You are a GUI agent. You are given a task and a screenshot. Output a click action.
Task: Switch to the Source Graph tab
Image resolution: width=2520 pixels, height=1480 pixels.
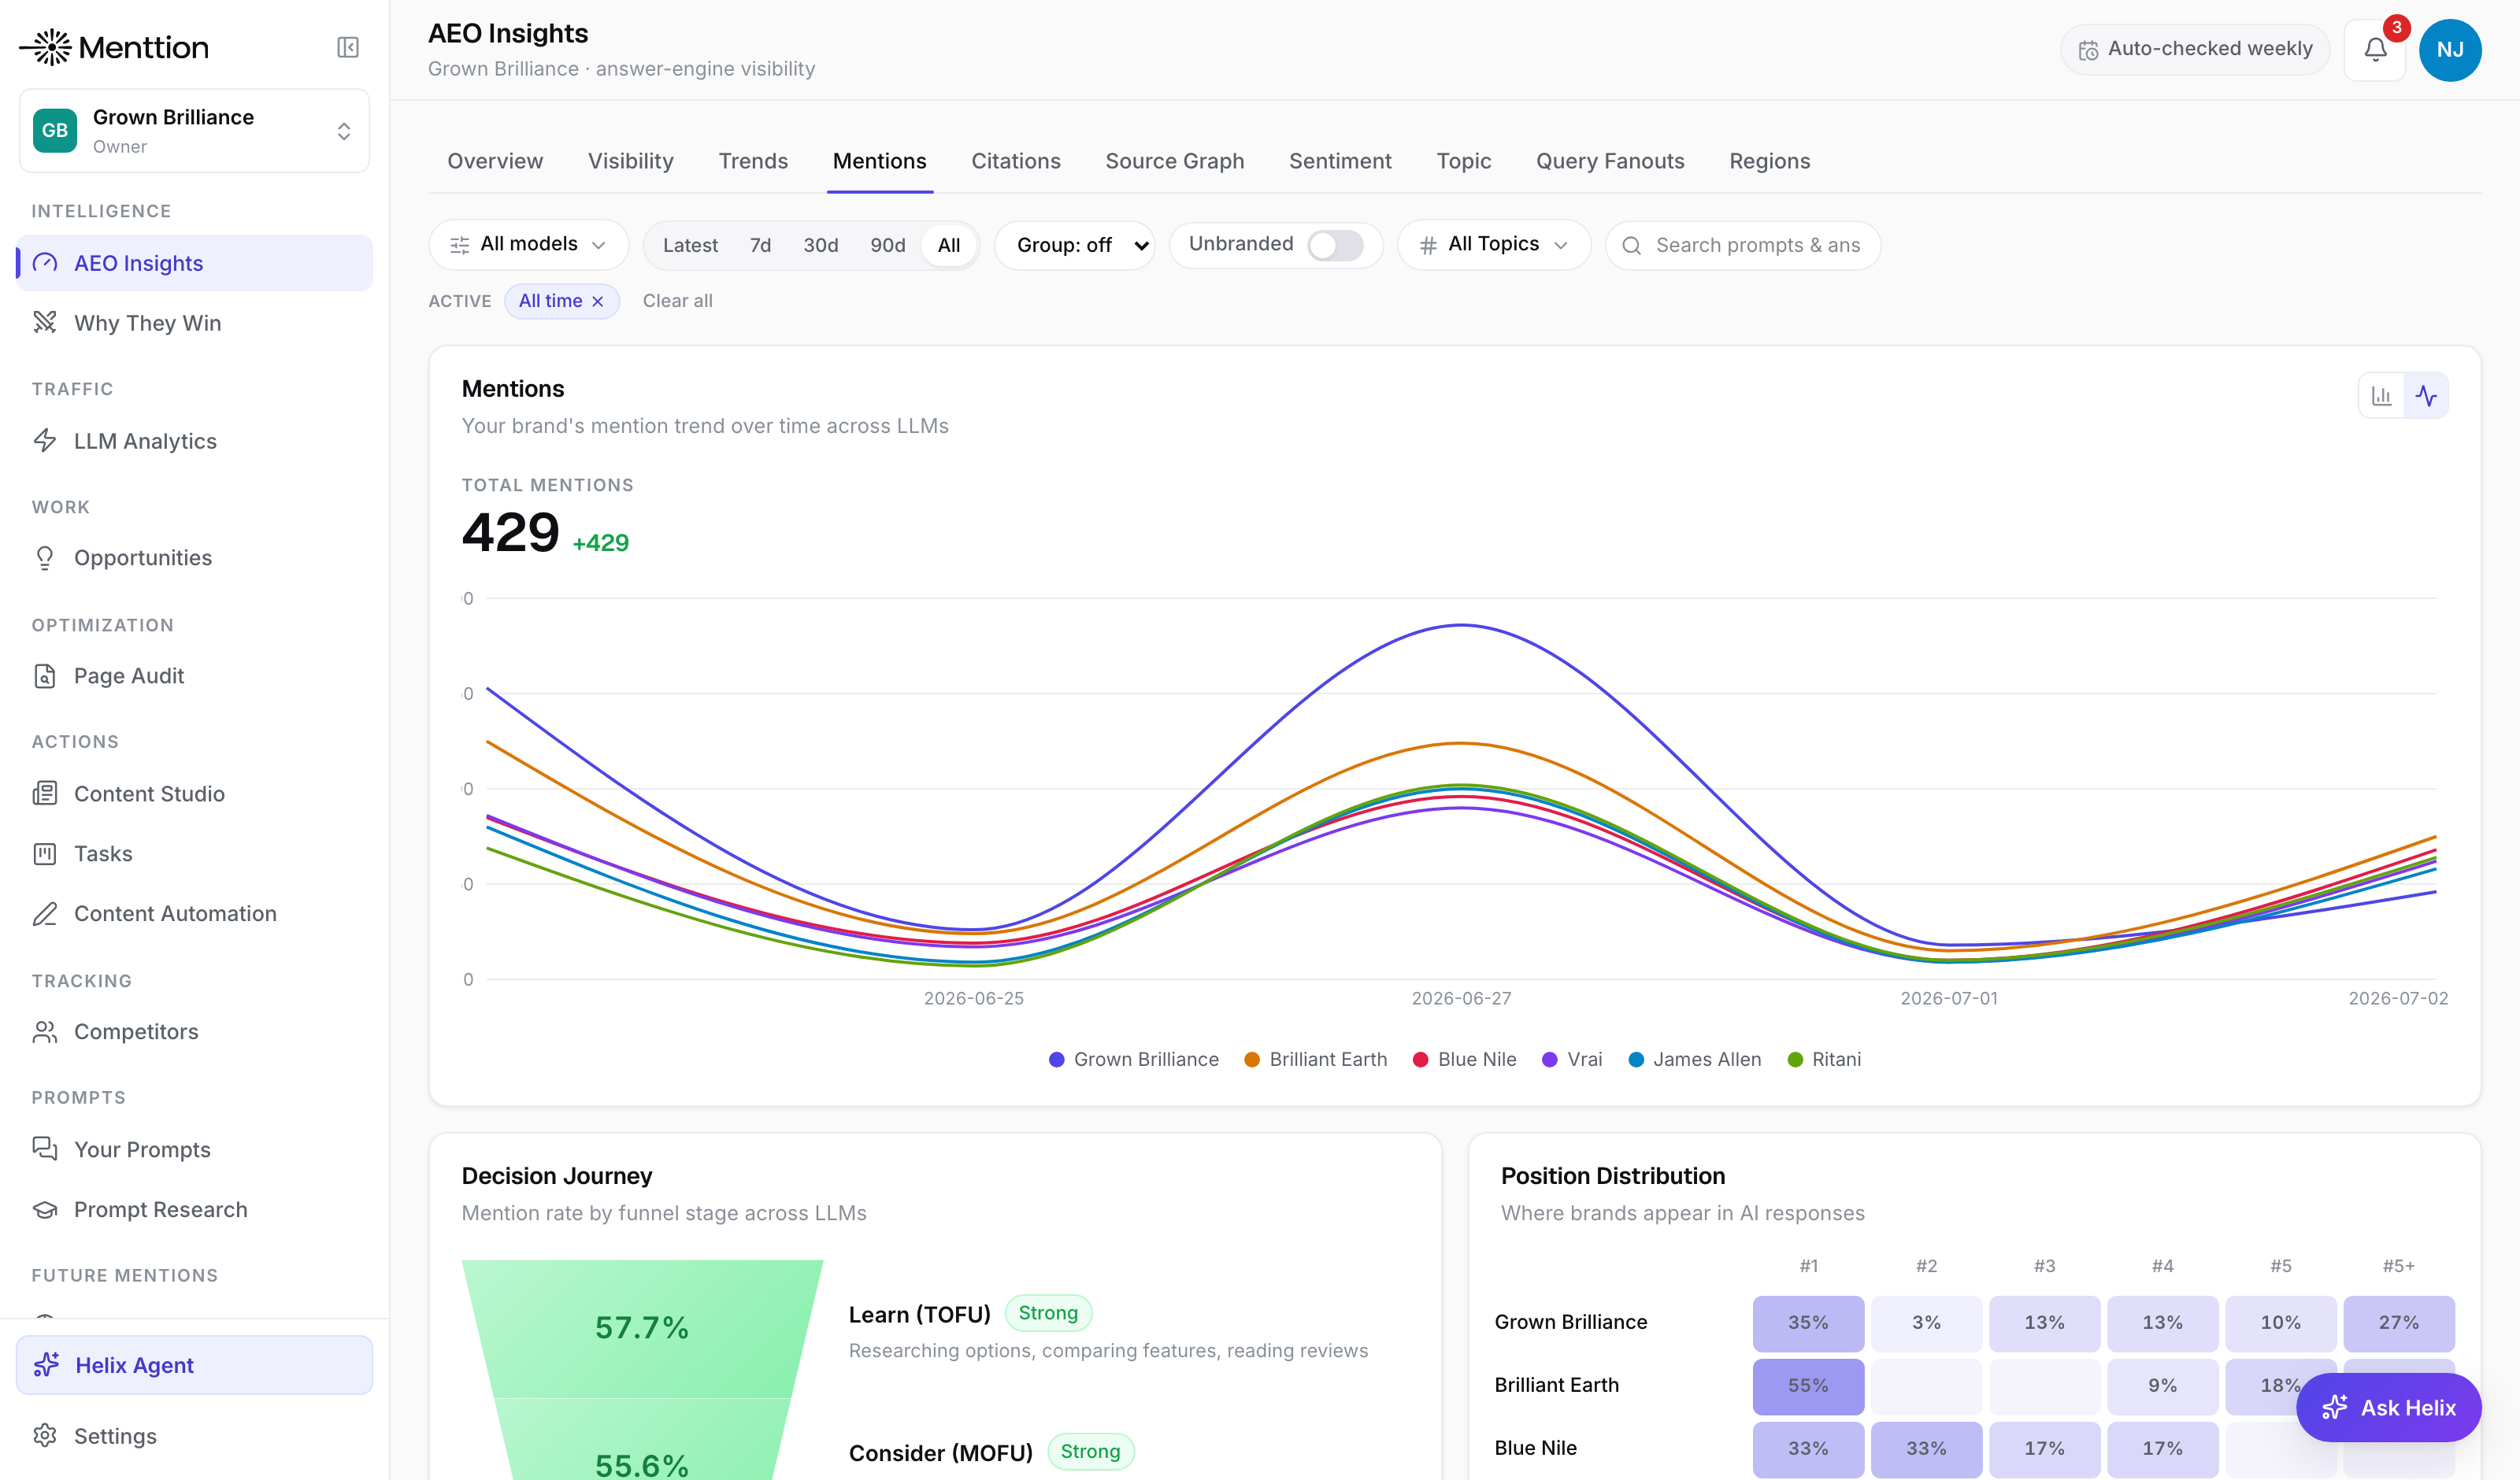pos(1175,161)
